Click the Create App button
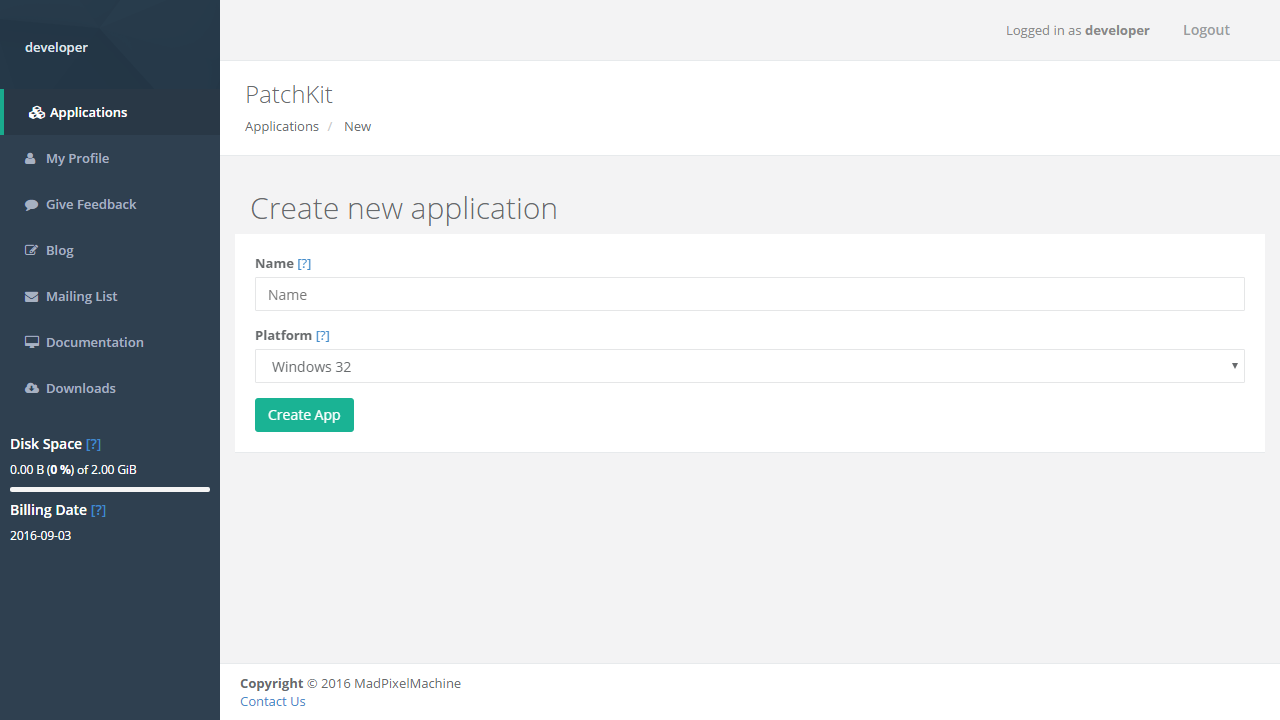The width and height of the screenshot is (1280, 720). coord(304,415)
